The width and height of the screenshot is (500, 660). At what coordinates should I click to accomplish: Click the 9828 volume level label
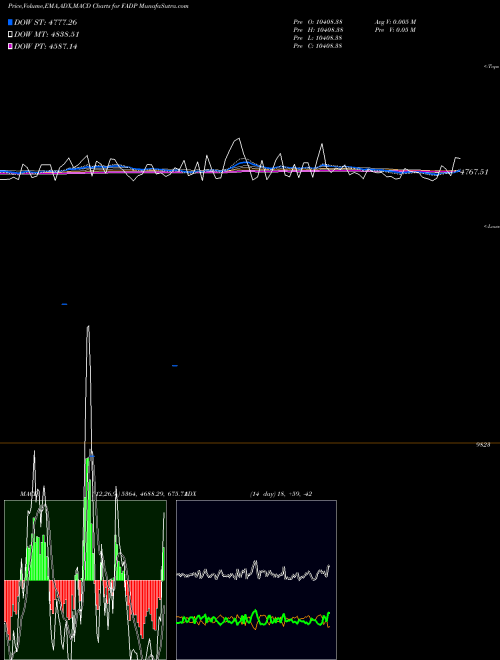[x=483, y=444]
